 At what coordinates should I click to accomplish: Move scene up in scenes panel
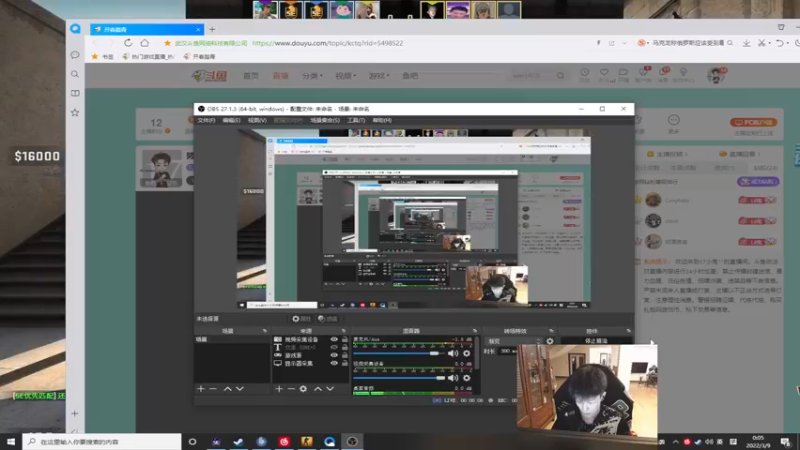[x=228, y=389]
